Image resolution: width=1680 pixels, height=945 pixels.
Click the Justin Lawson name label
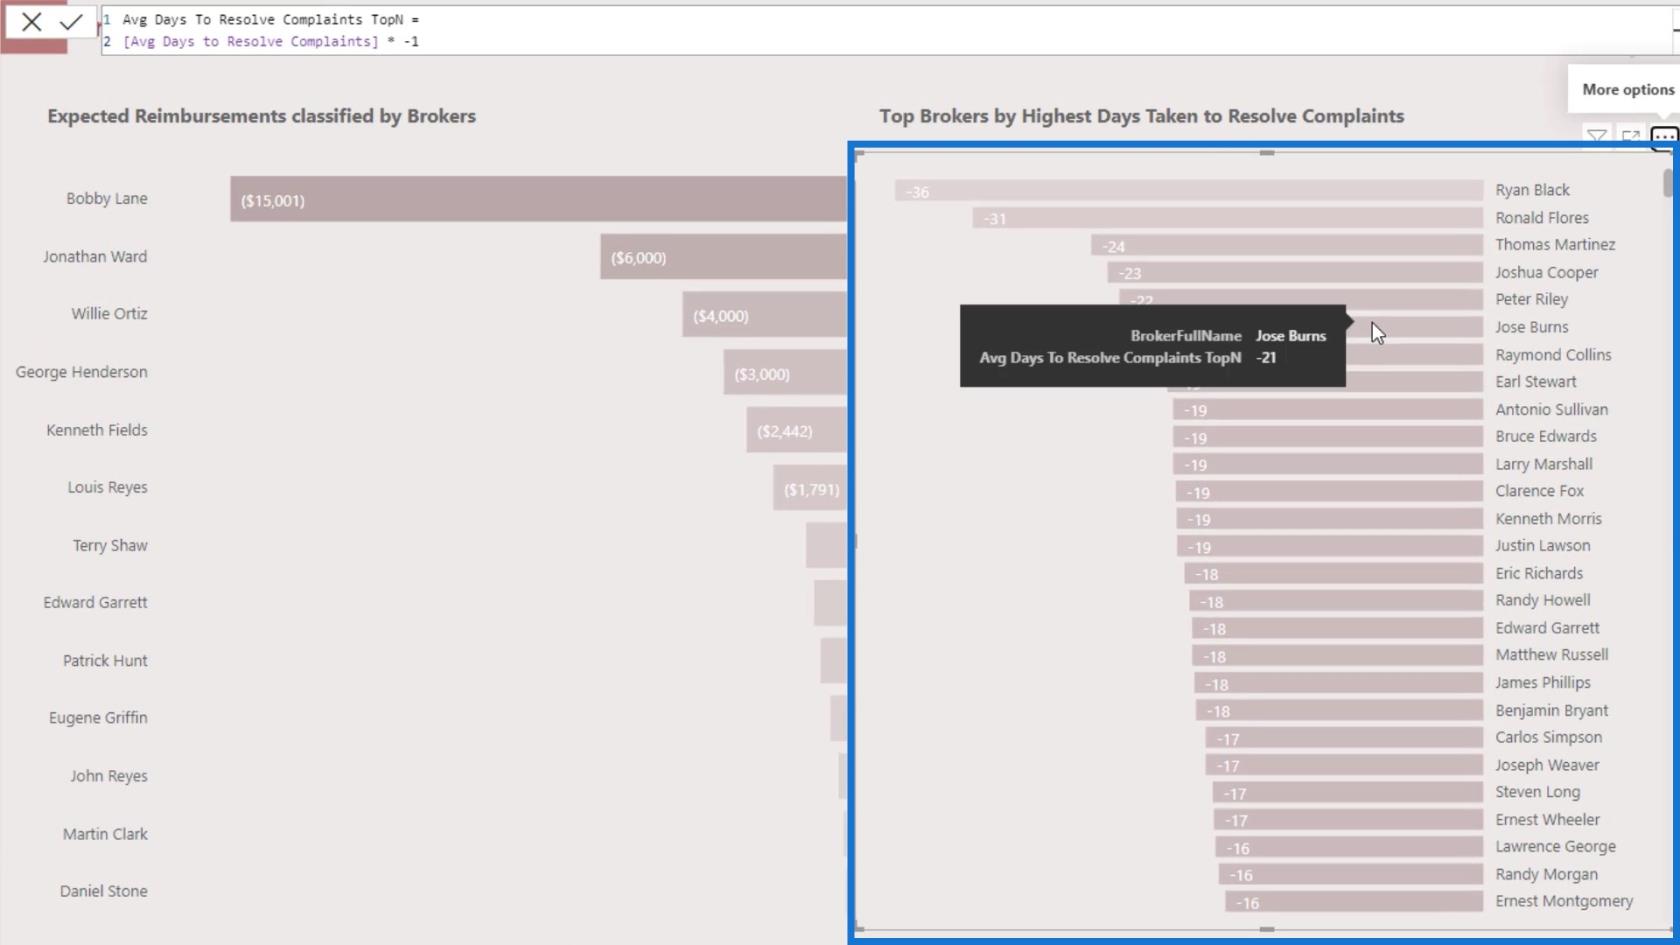point(1543,546)
